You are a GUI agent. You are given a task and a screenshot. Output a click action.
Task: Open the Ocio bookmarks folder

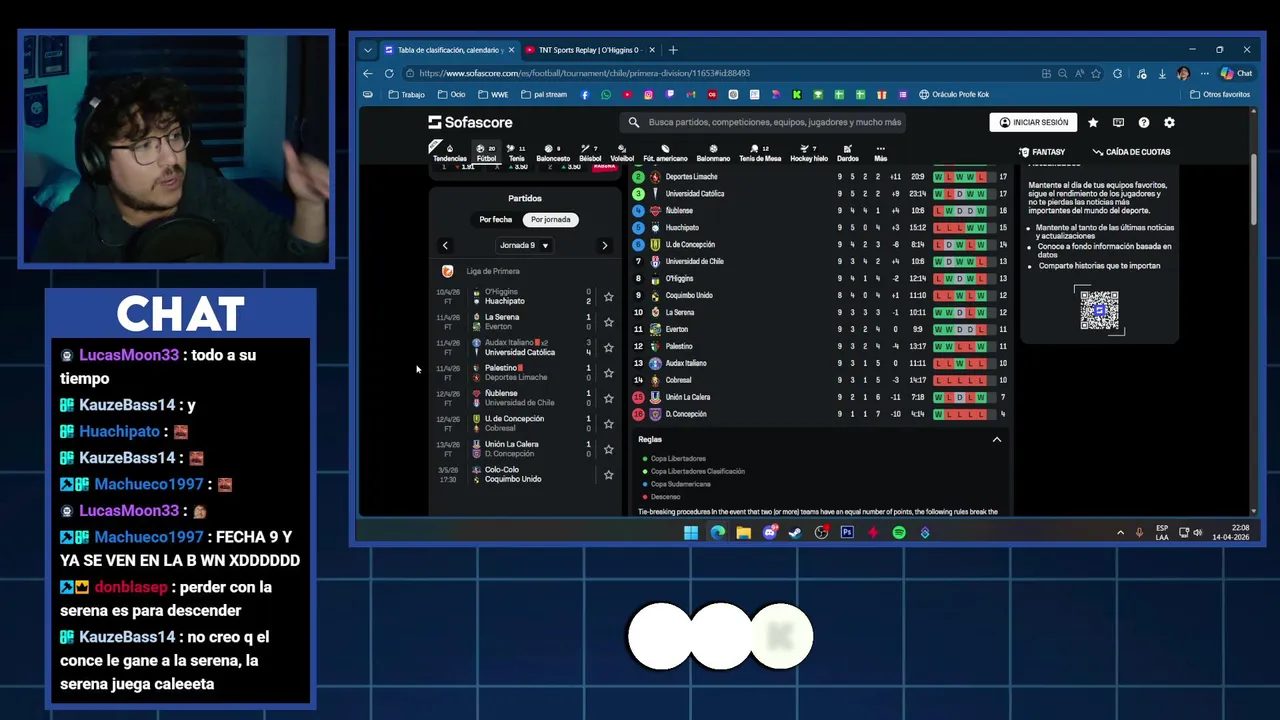[x=451, y=95]
